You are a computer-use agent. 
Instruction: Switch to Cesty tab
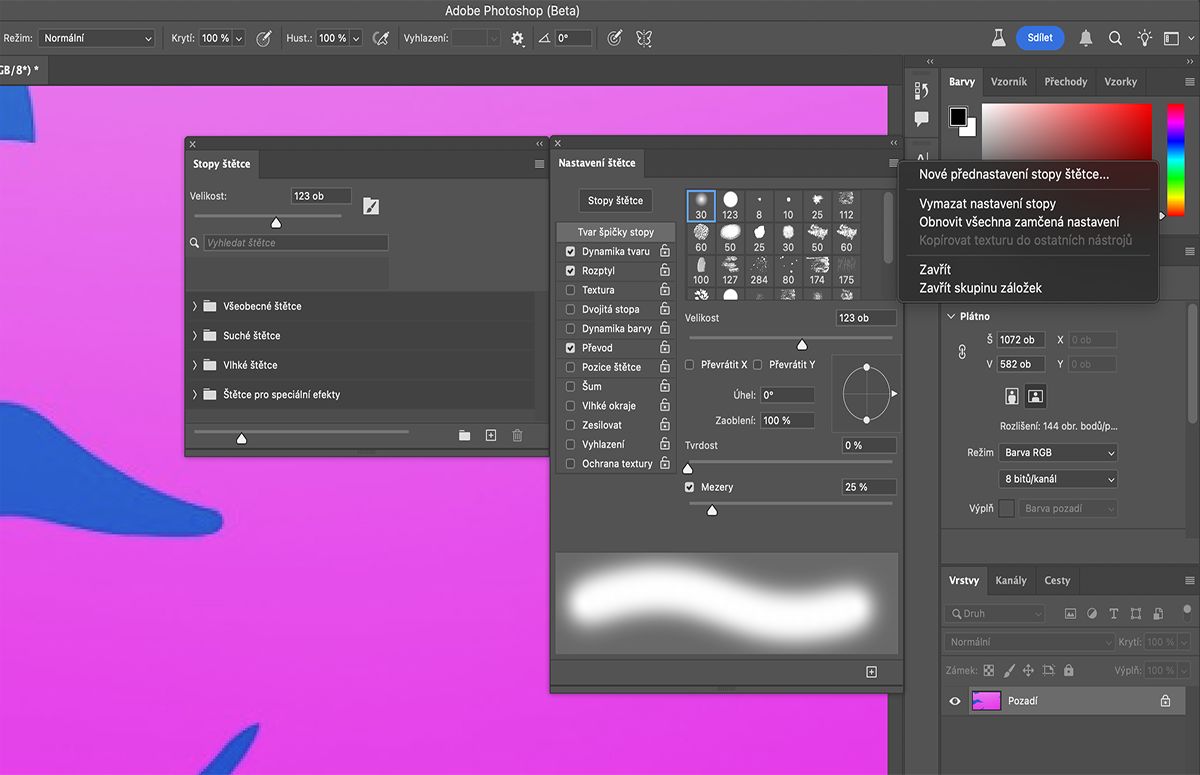point(1057,580)
